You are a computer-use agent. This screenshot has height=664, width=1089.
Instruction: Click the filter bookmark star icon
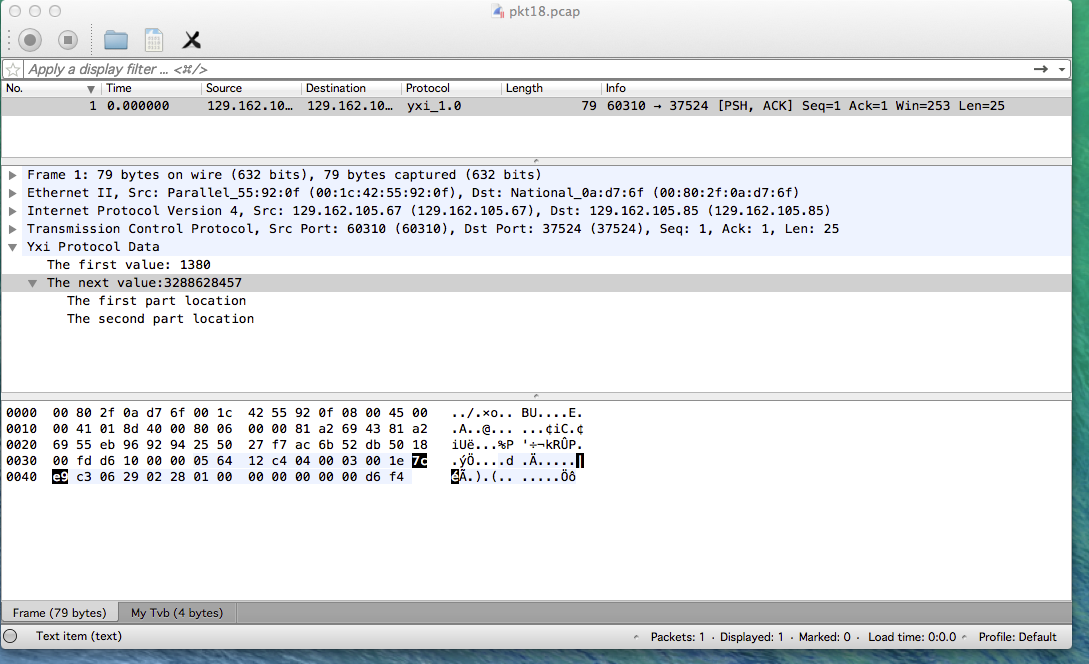pos(11,69)
